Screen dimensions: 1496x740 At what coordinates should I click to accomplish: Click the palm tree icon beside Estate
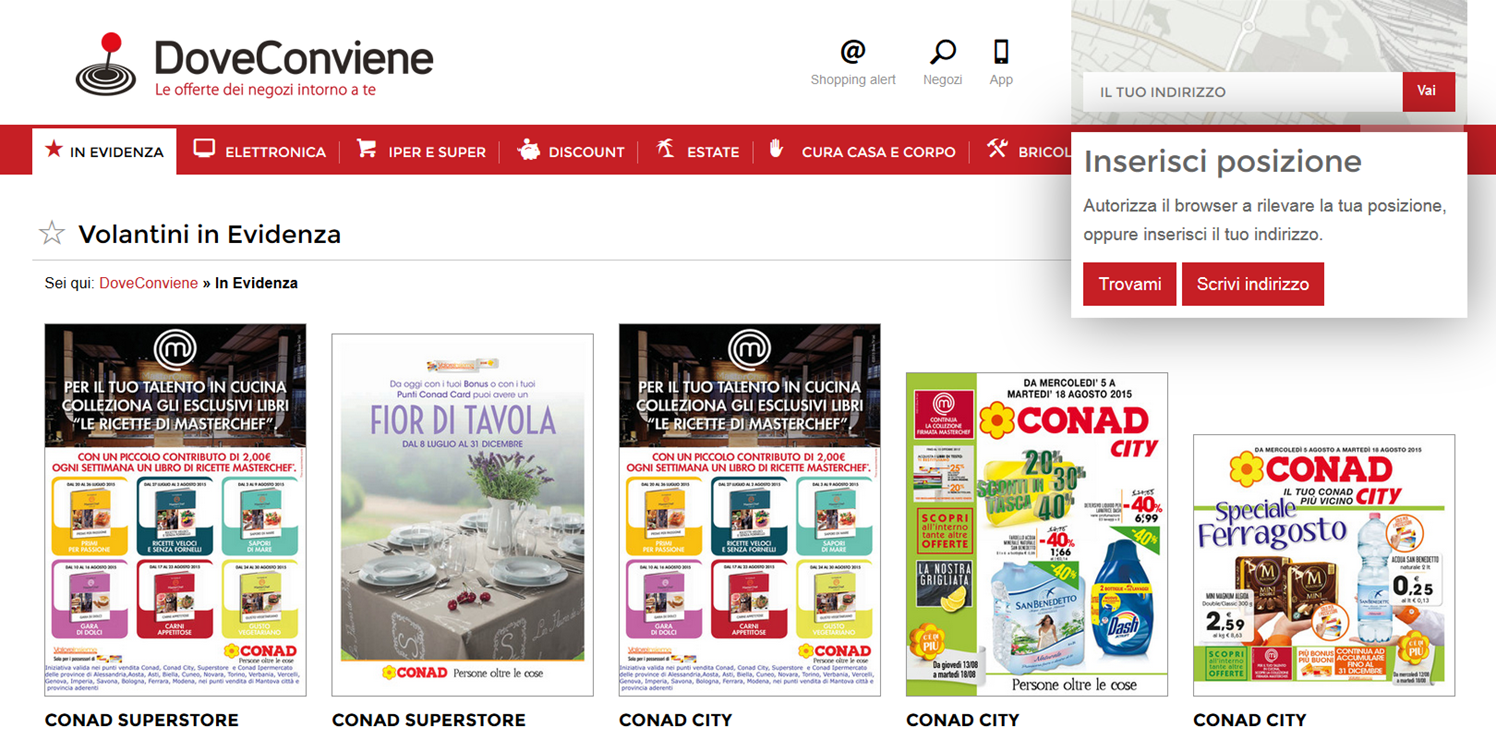click(x=665, y=149)
